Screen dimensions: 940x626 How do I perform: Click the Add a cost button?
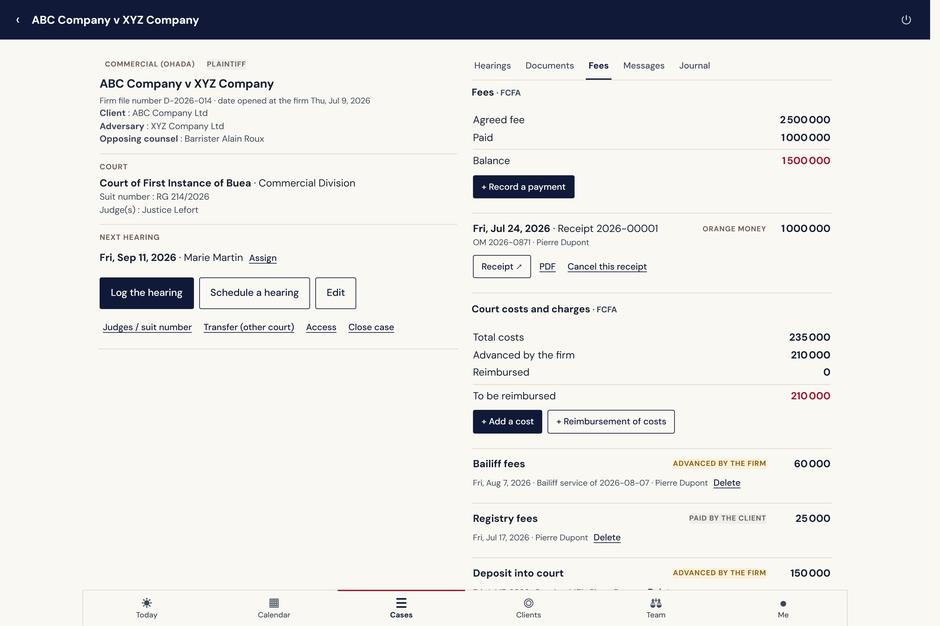[507, 422]
